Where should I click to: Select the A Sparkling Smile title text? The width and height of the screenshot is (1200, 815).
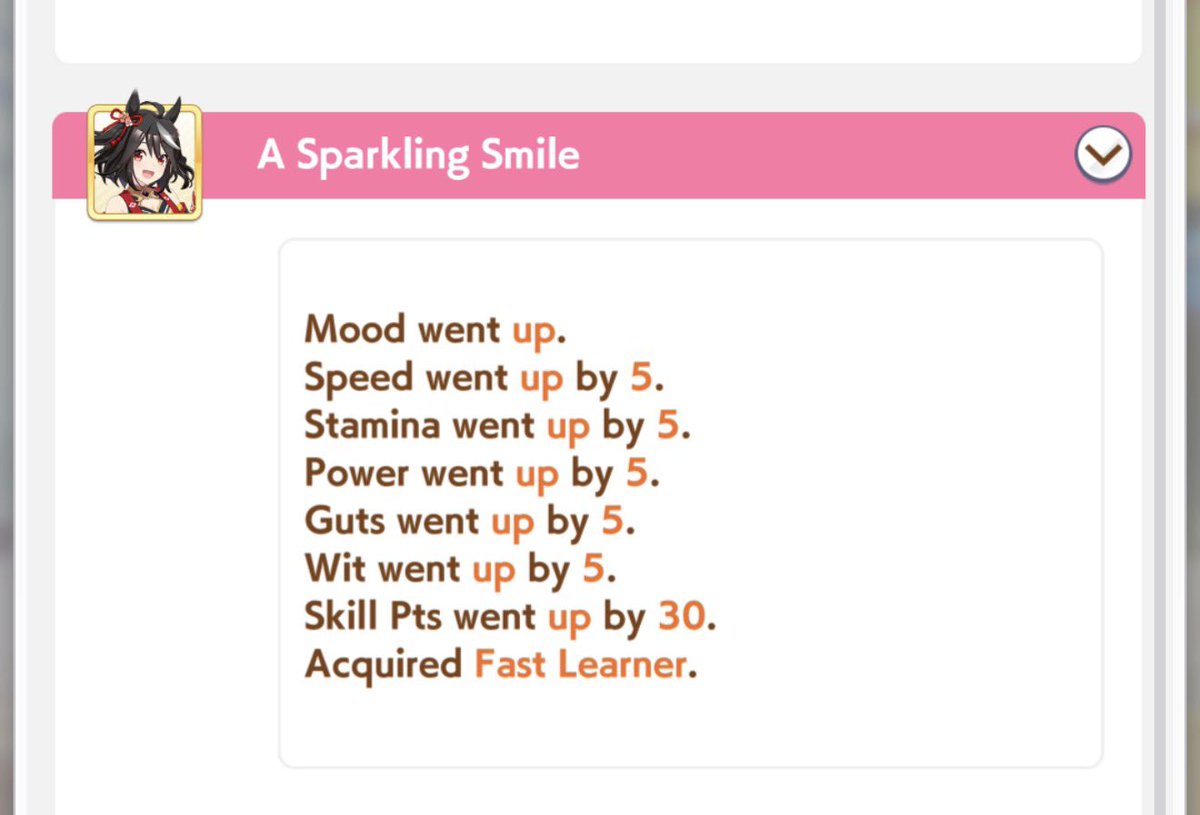[418, 155]
